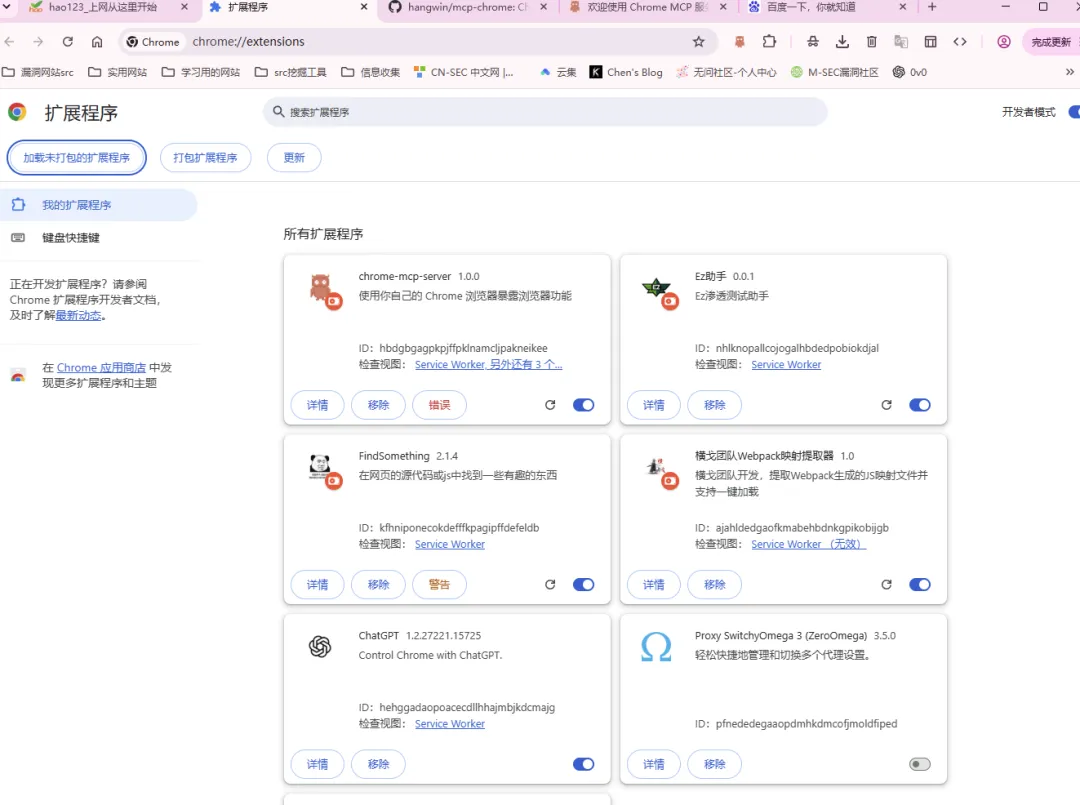Disable the FindSomething extension toggle
The image size is (1080, 805).
coord(583,585)
